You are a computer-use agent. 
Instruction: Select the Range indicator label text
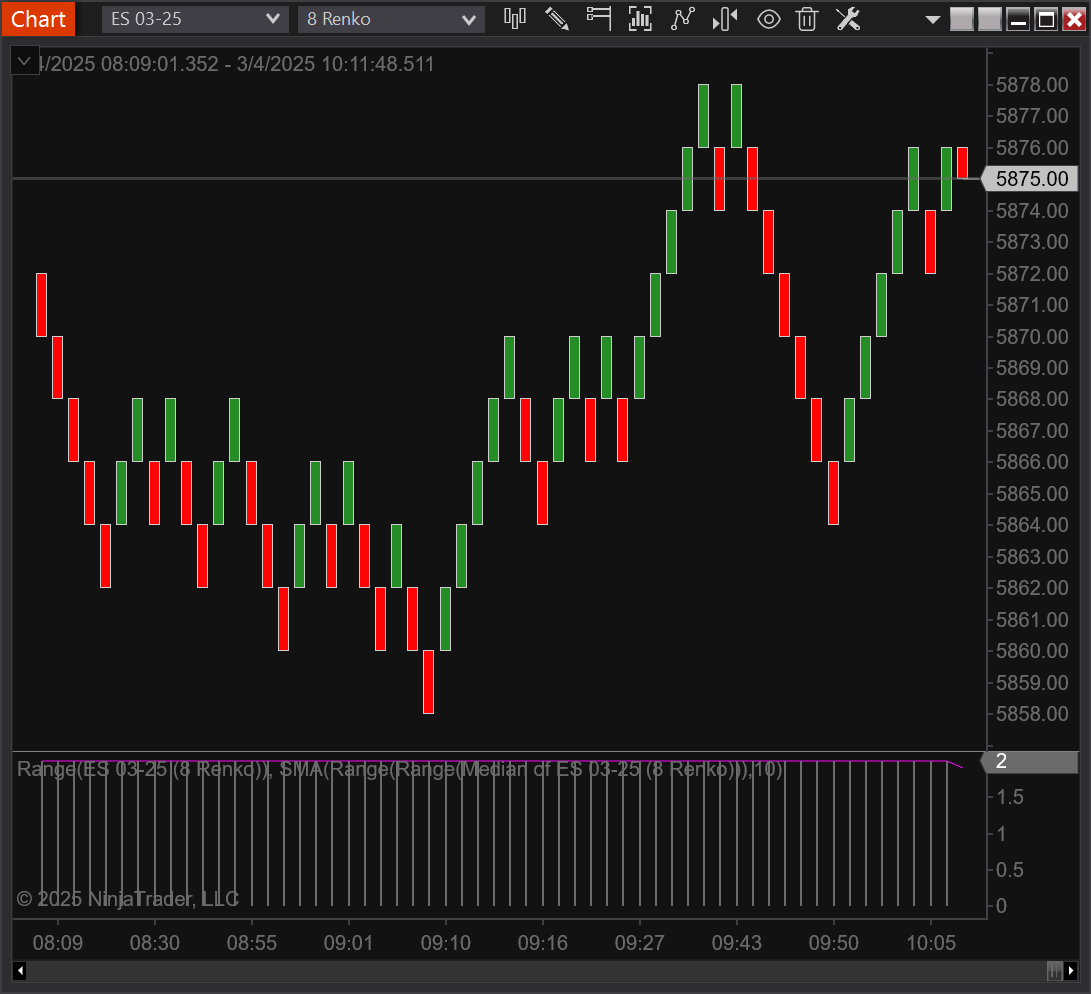coord(400,769)
